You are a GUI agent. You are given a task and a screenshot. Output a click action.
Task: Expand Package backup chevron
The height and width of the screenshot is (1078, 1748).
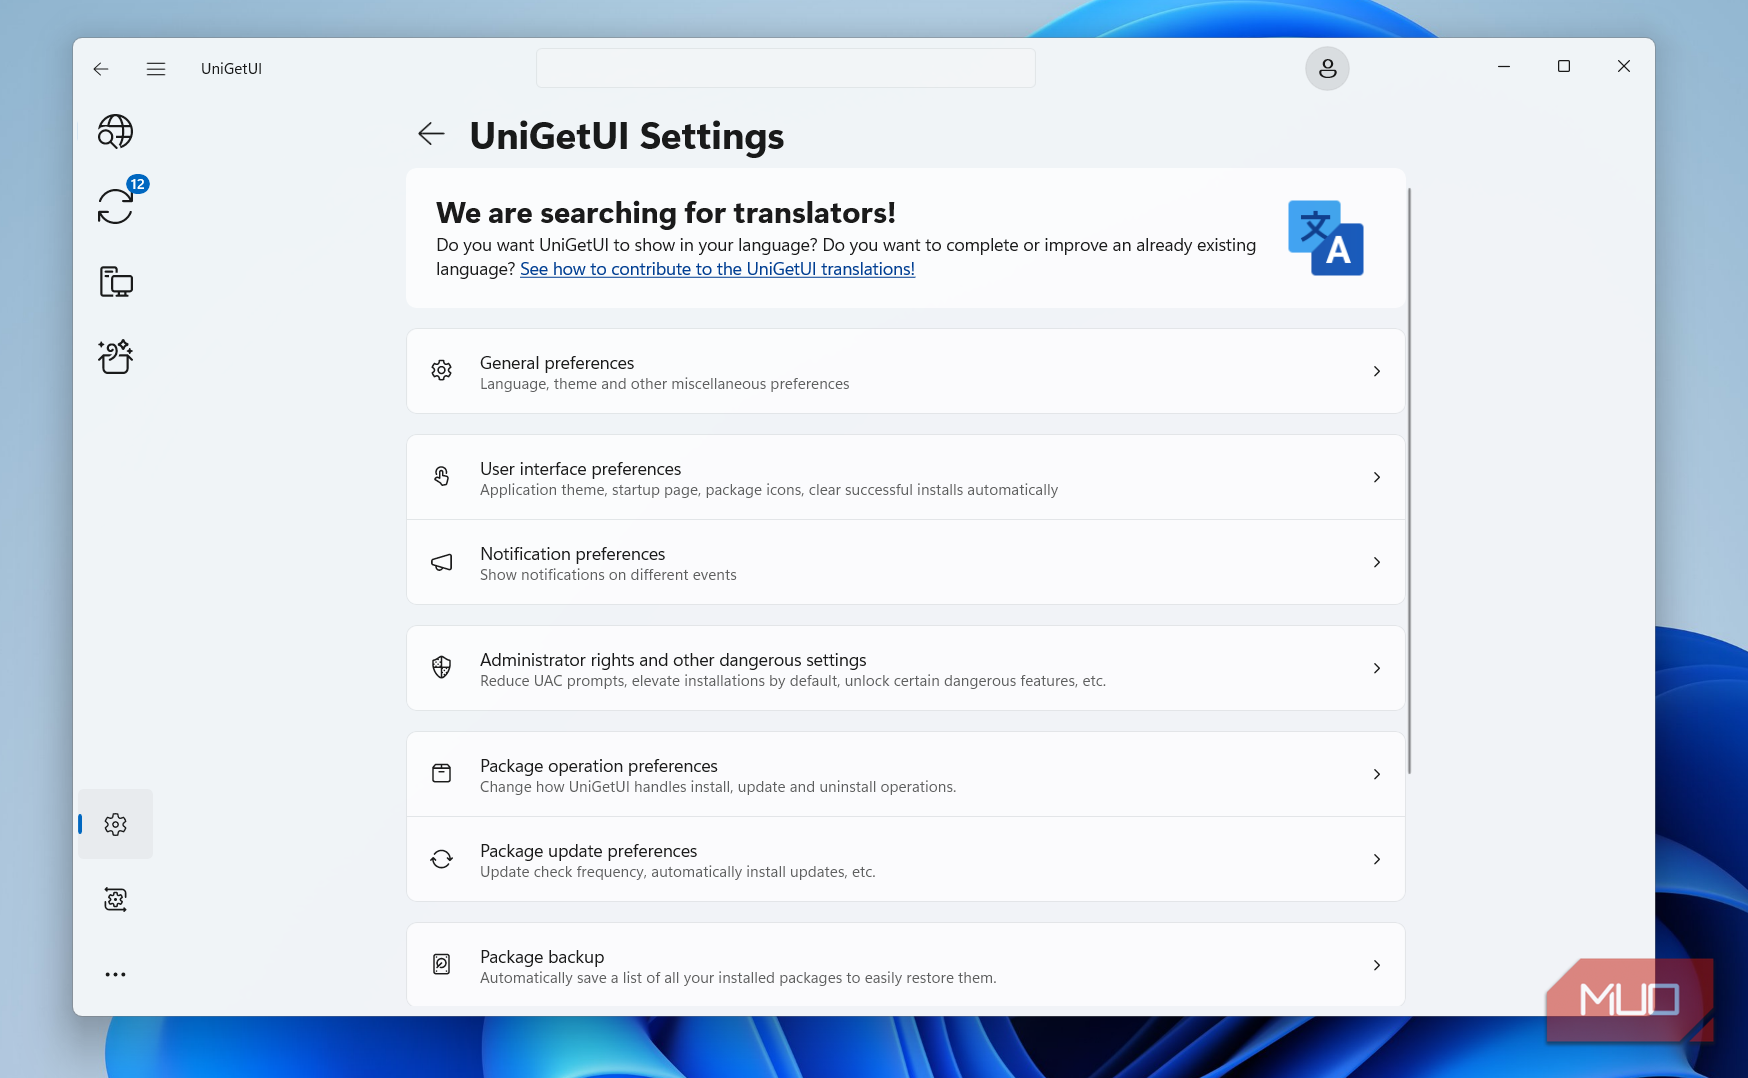coord(1377,965)
